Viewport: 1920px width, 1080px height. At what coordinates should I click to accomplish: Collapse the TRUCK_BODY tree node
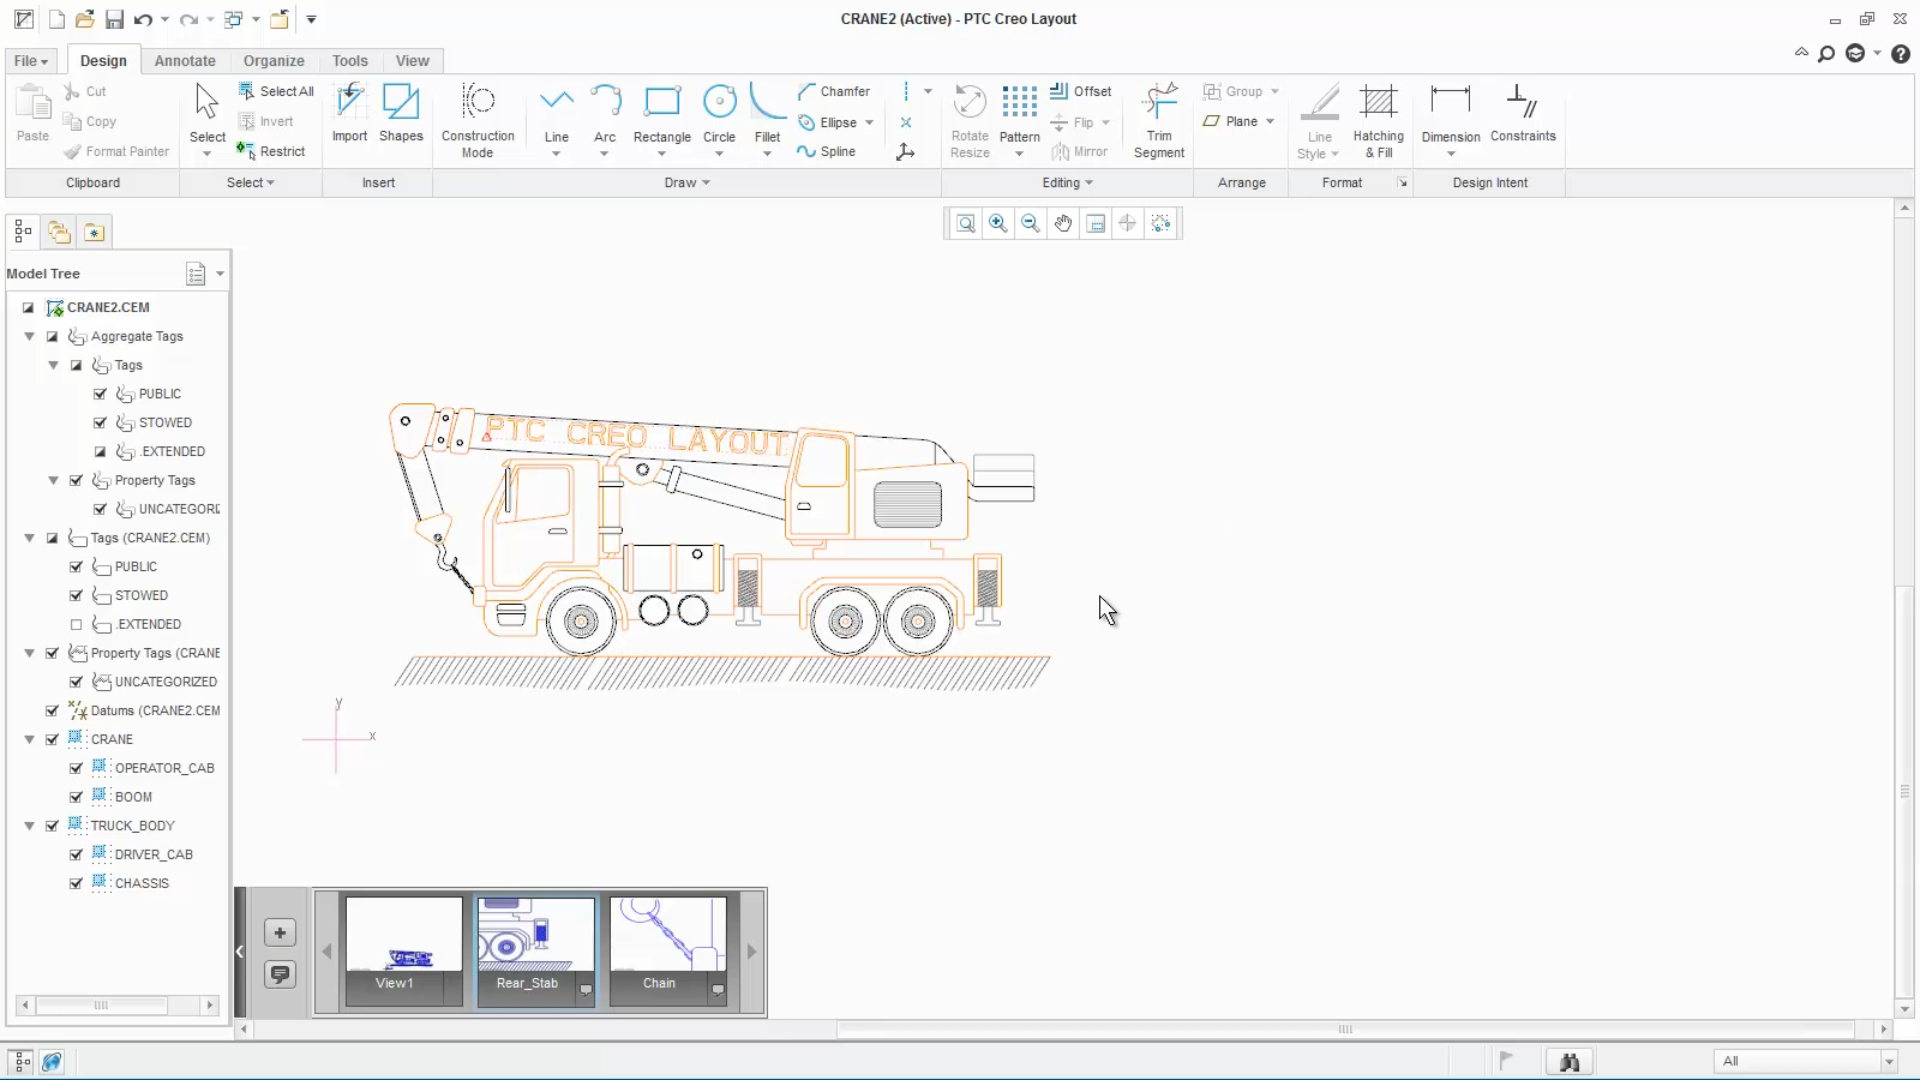(x=29, y=825)
